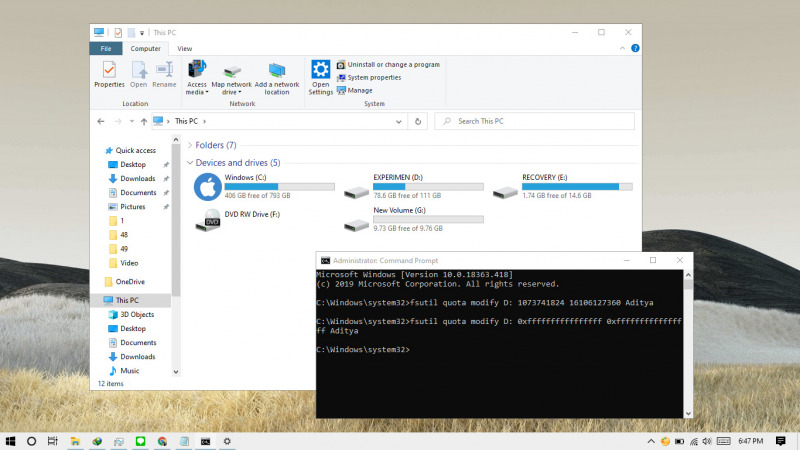Open Settings from the ribbon
Image resolution: width=800 pixels, height=450 pixels.
tap(320, 77)
